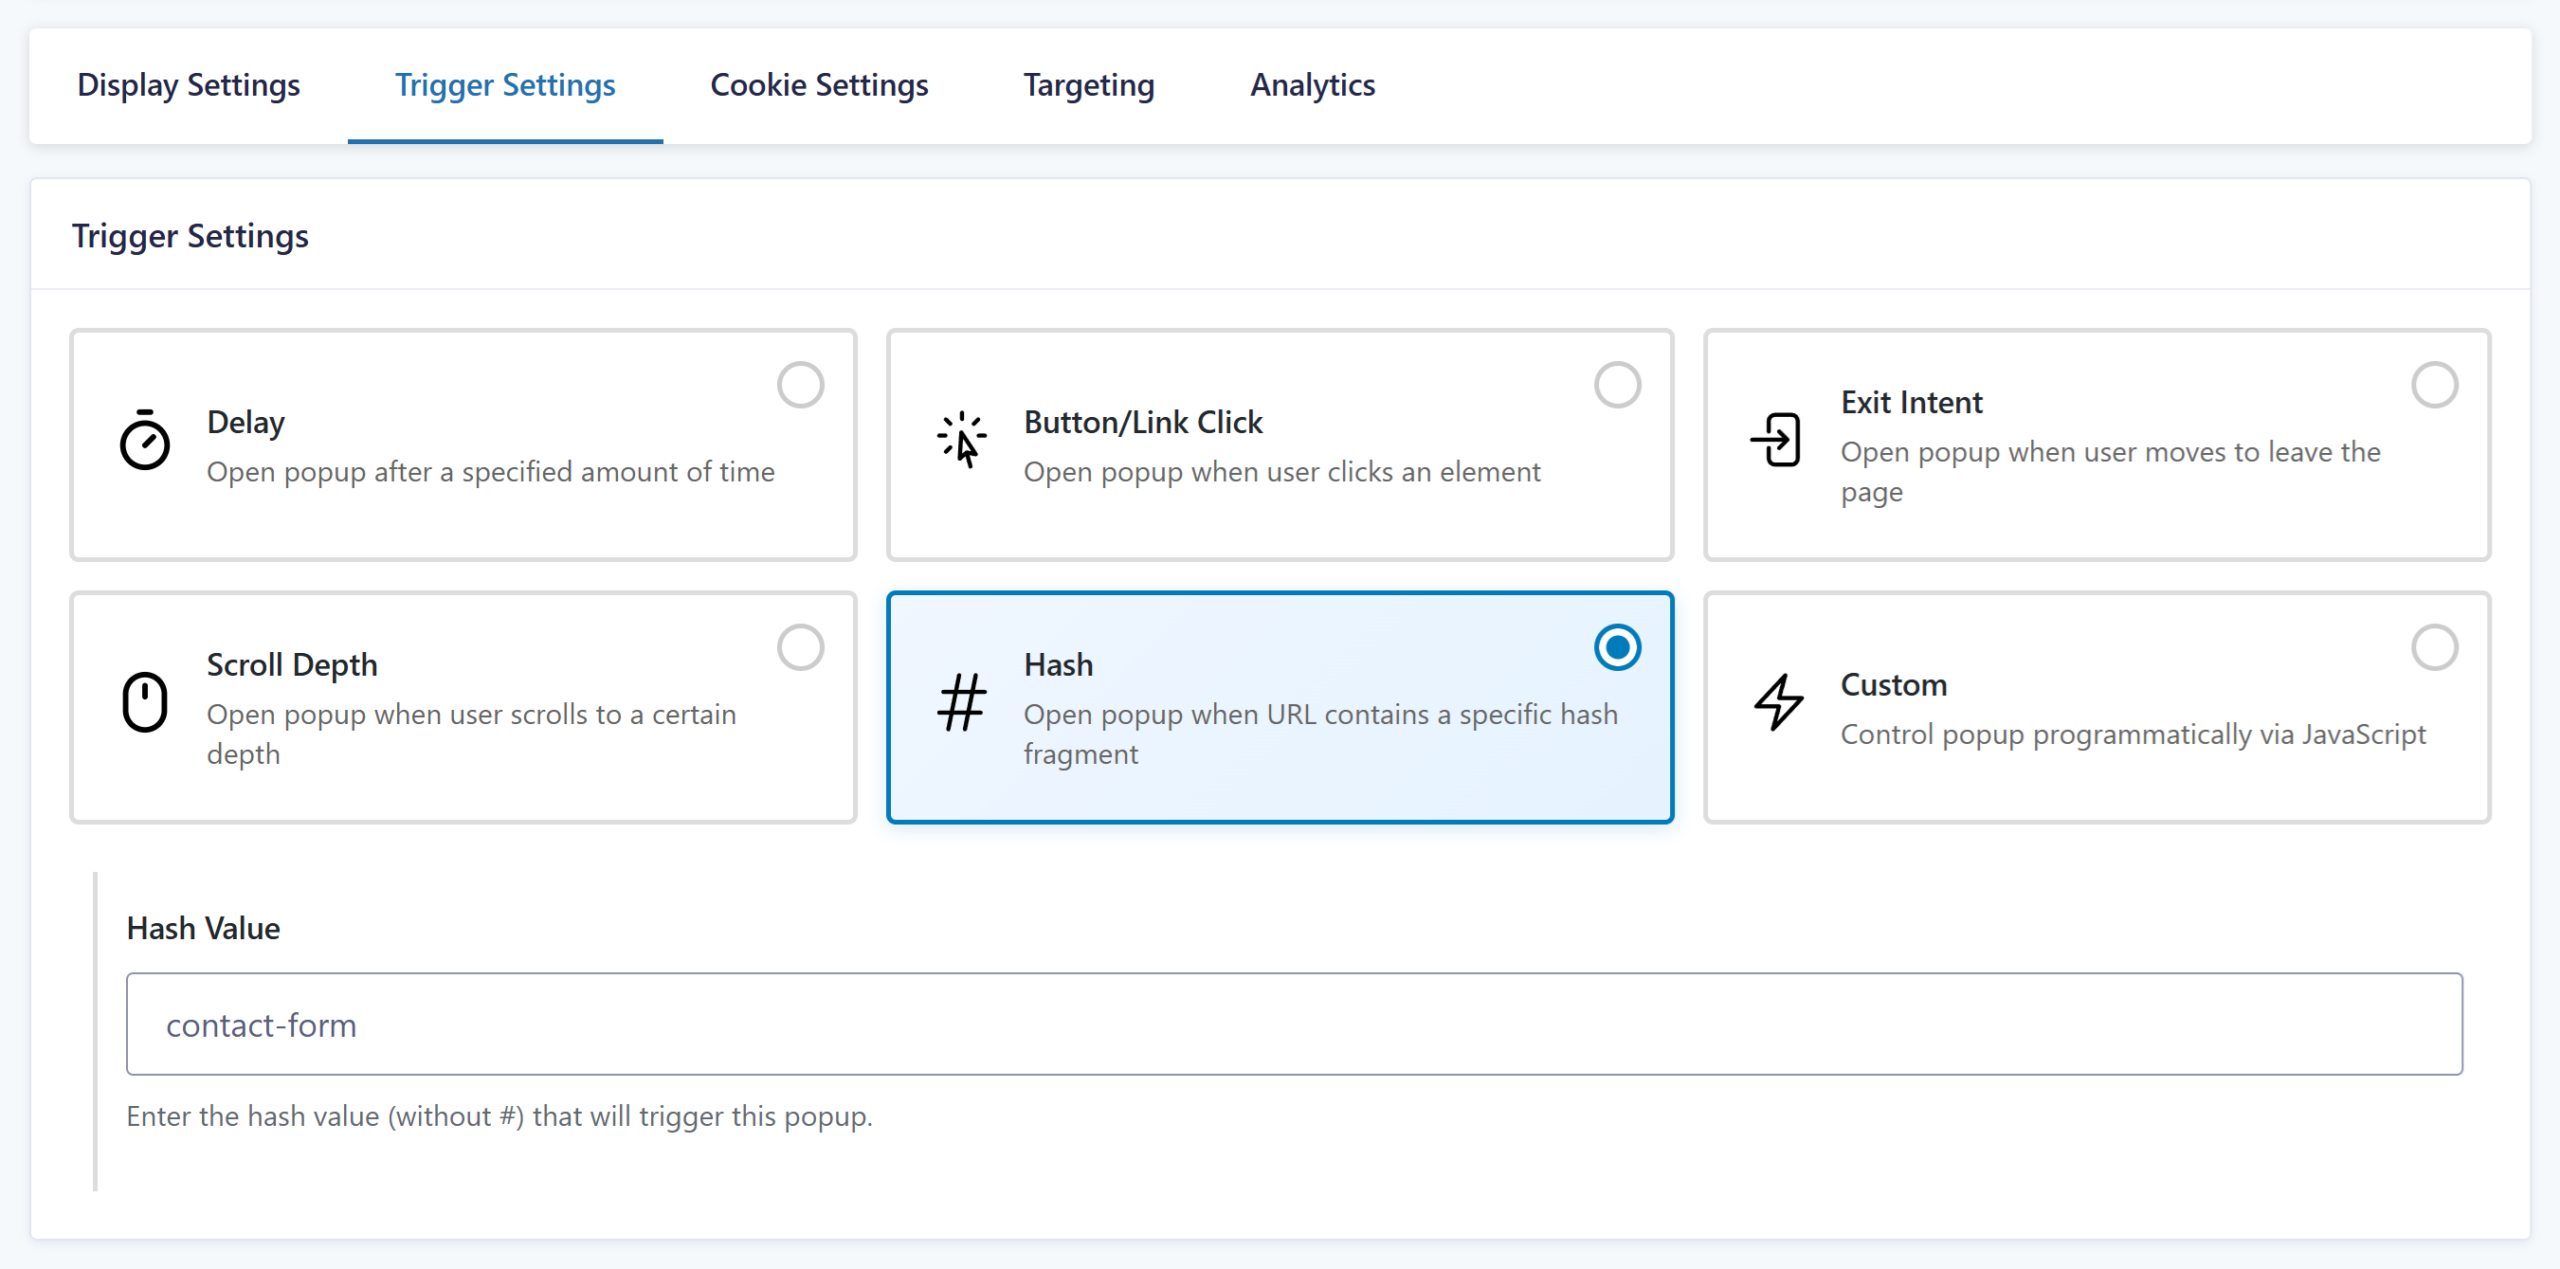
Task: Click the Delay stopwatch icon
Action: click(x=145, y=441)
